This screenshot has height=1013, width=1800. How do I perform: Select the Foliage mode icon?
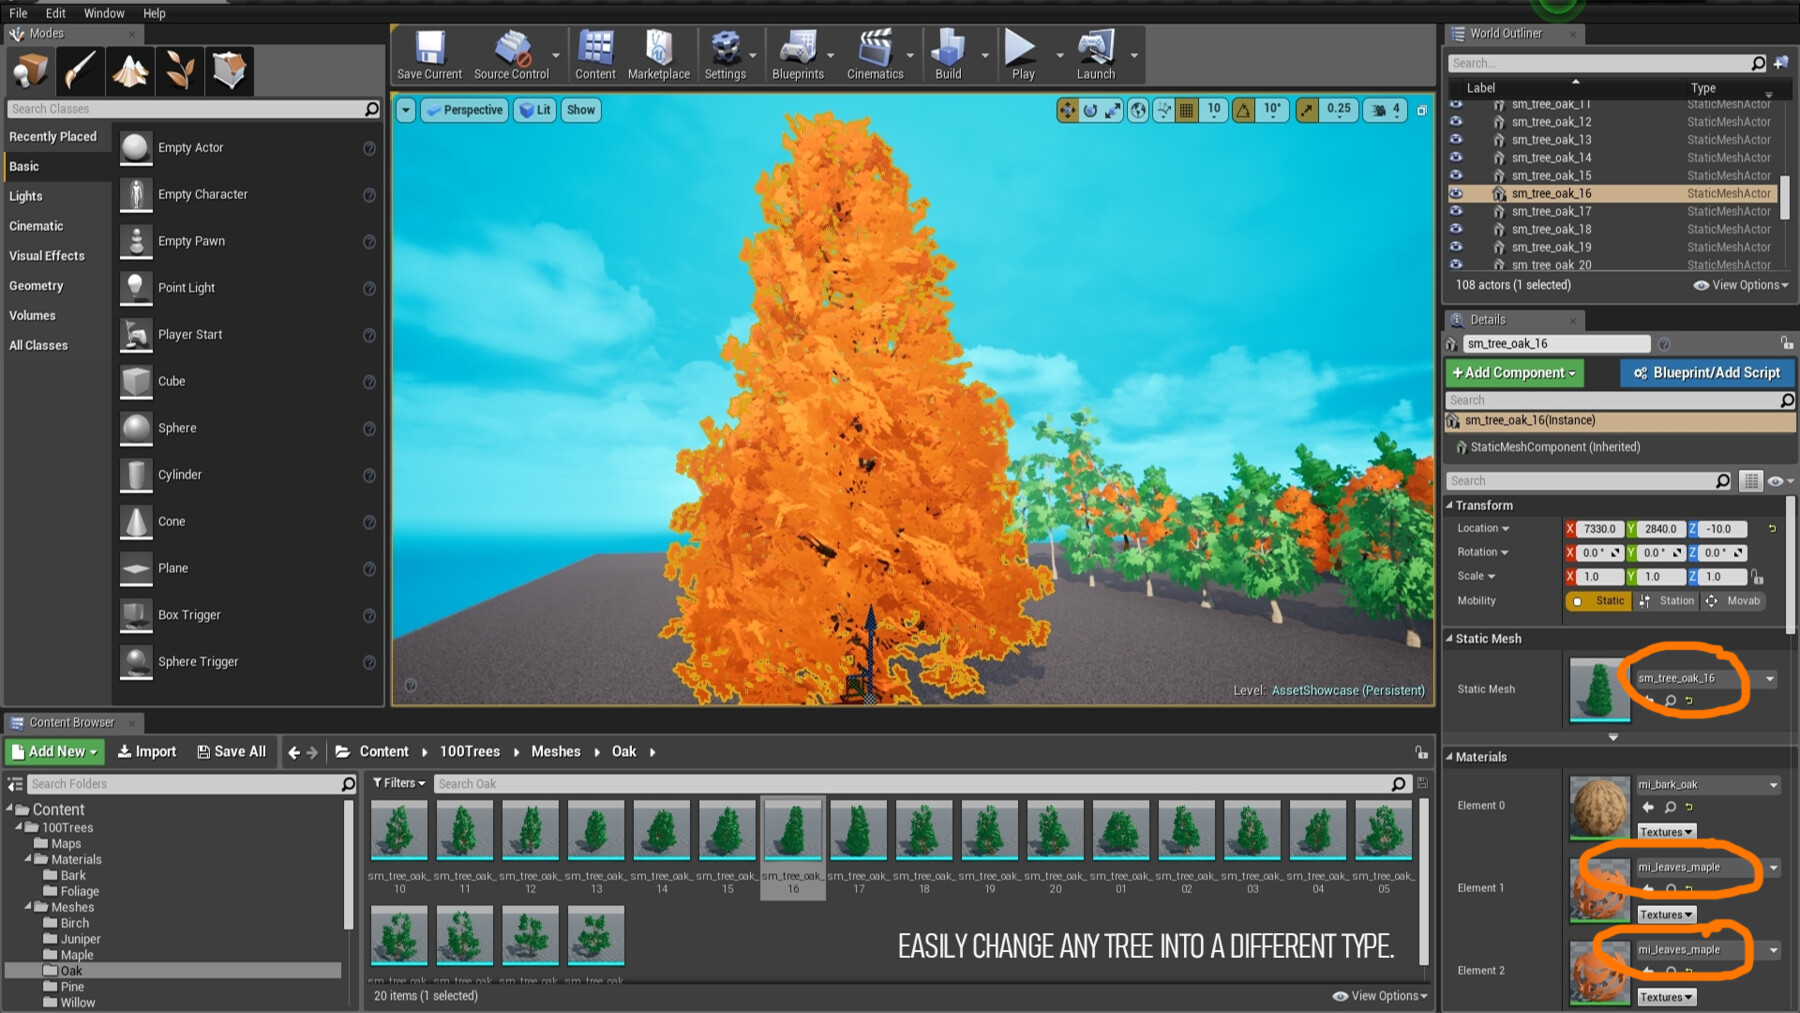point(180,70)
